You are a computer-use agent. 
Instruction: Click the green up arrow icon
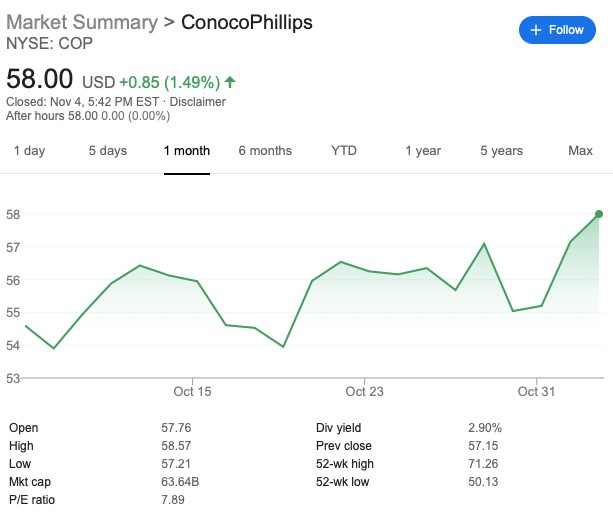click(230, 82)
